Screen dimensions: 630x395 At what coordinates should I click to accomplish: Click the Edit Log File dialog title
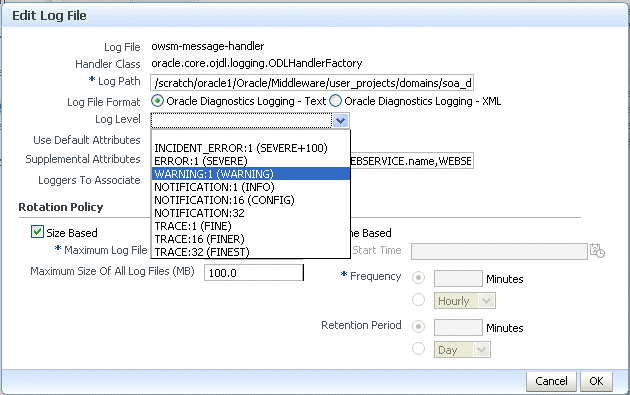(x=49, y=16)
